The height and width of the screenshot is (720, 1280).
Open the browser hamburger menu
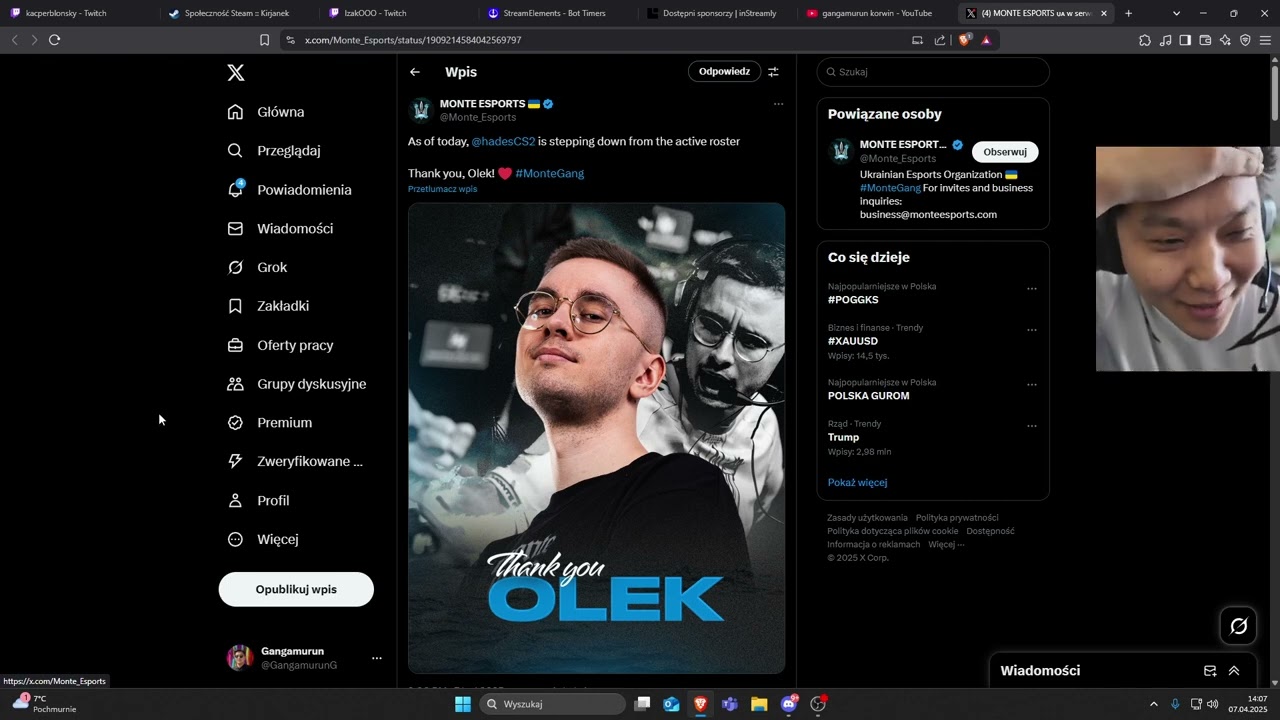click(1265, 40)
